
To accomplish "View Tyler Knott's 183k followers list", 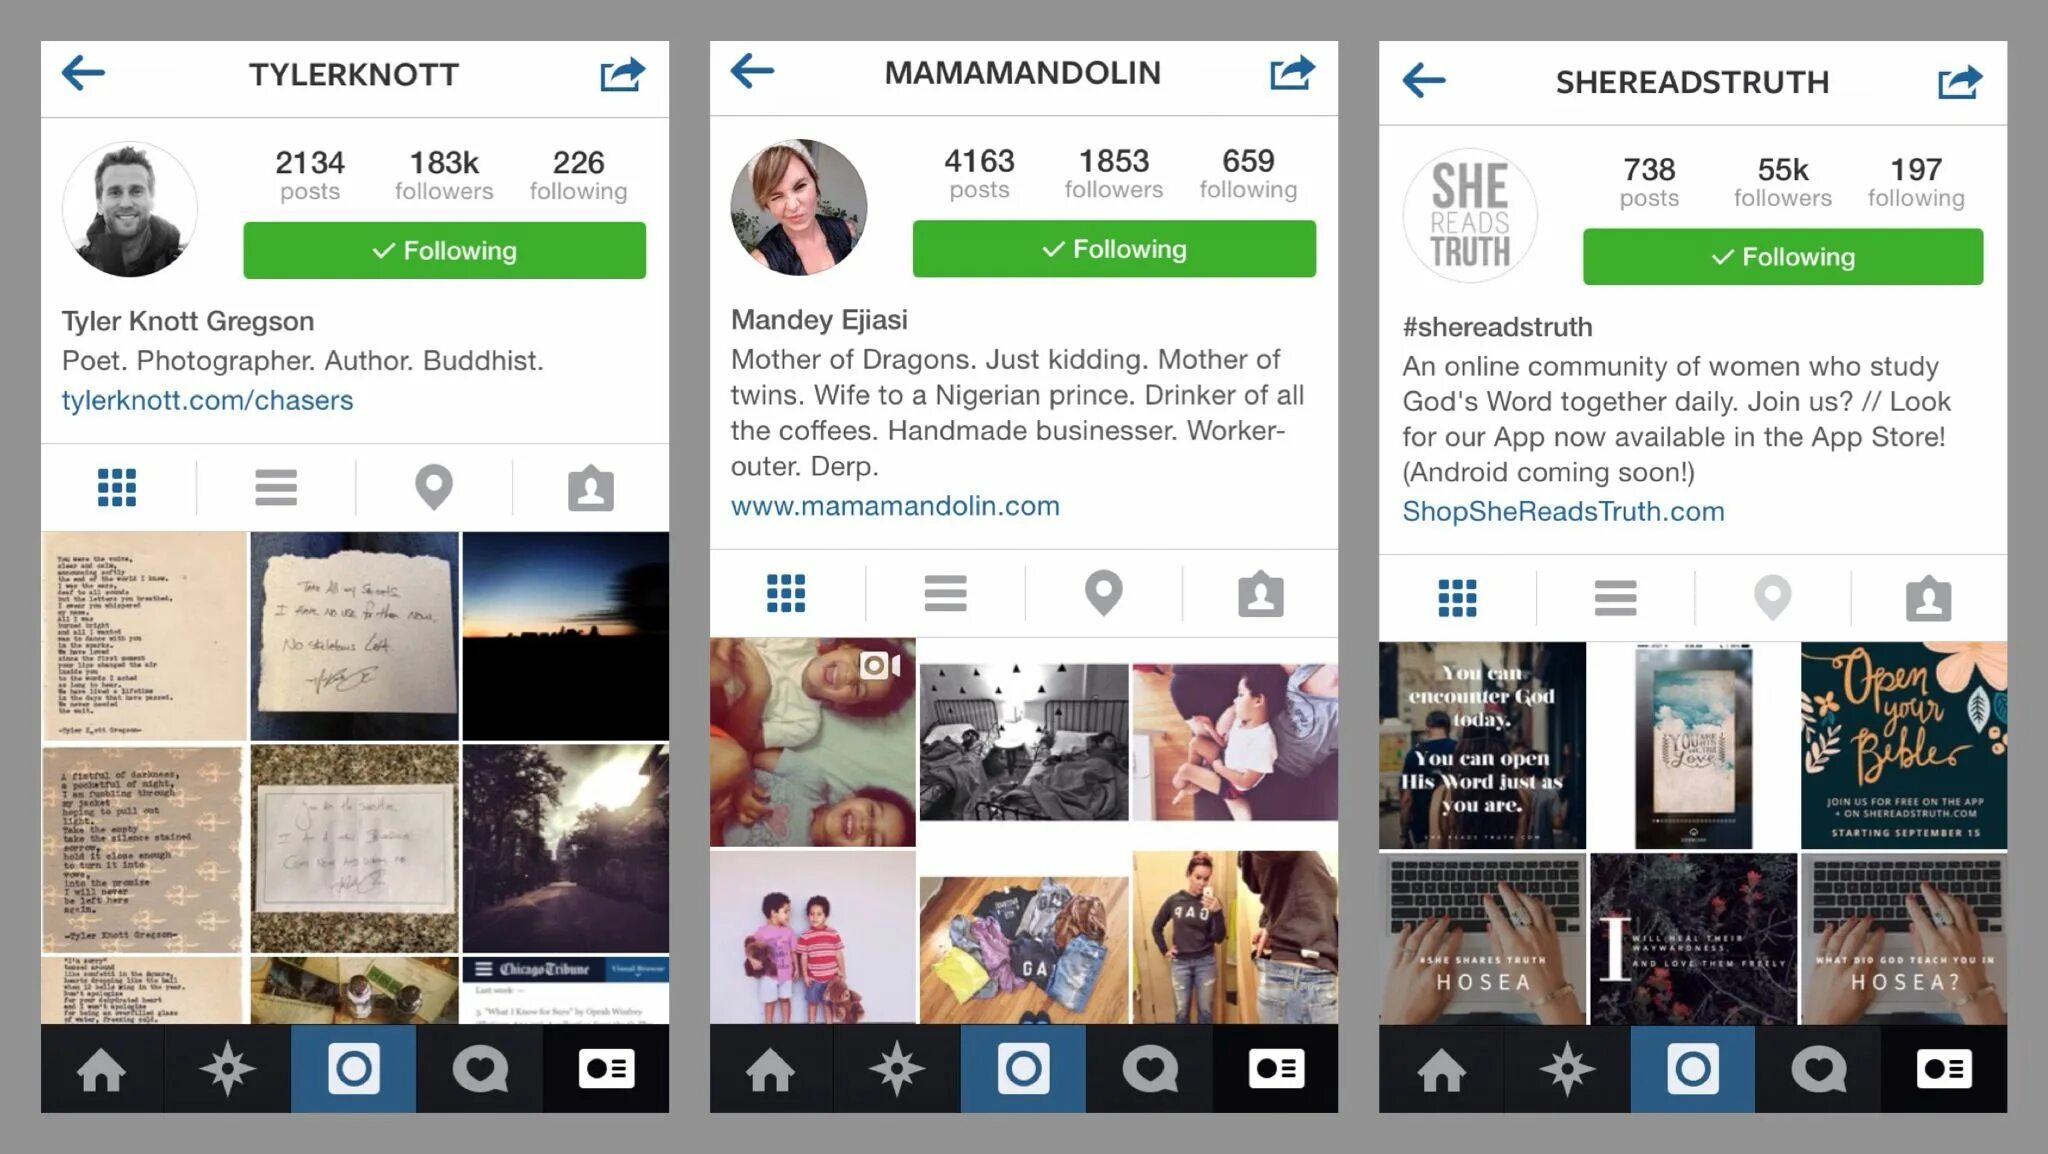I will 444,175.
